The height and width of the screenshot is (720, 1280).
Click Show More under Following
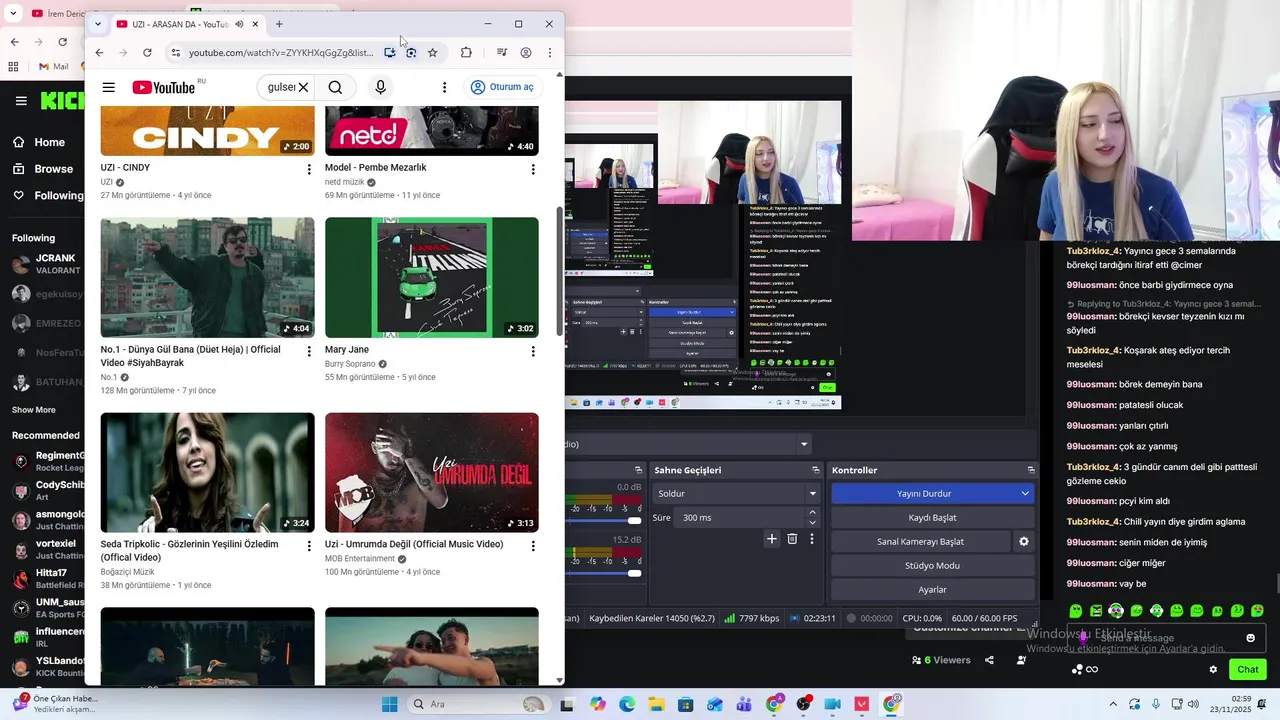coord(34,410)
